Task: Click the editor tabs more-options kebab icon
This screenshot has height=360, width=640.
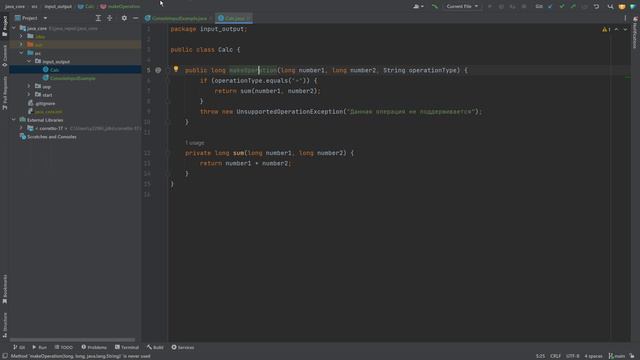Action: point(625,18)
